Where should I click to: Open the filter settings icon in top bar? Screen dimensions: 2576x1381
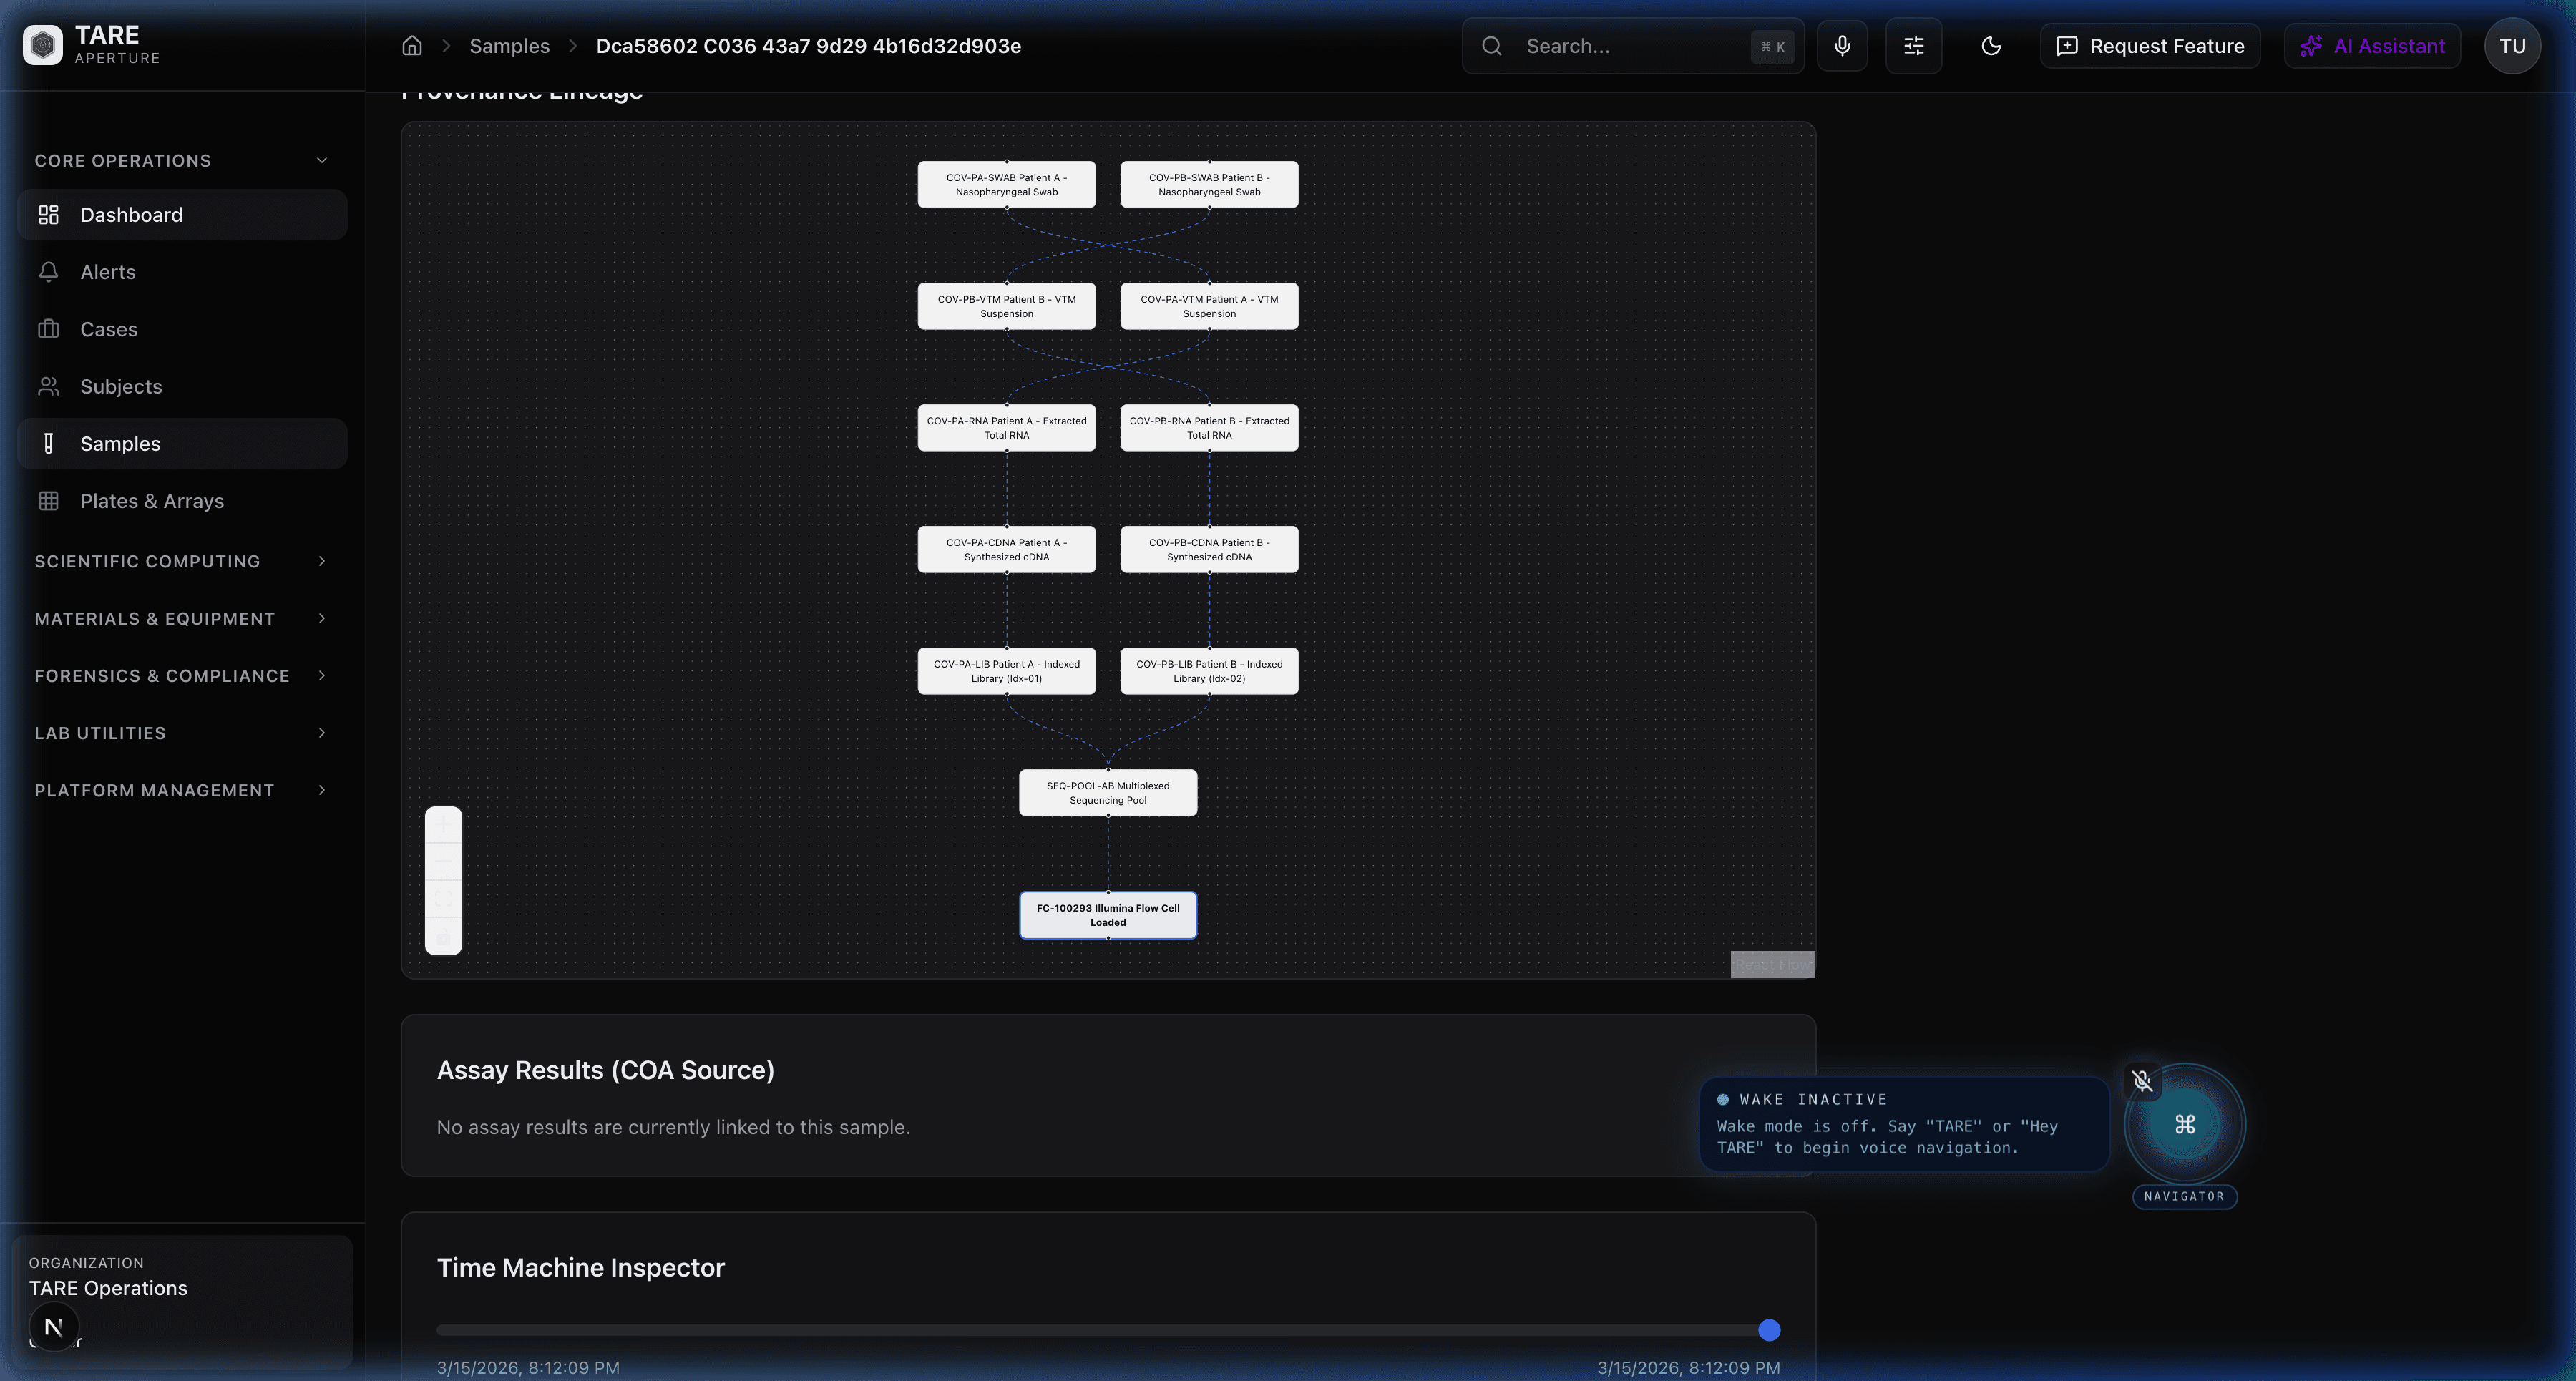click(x=1913, y=45)
